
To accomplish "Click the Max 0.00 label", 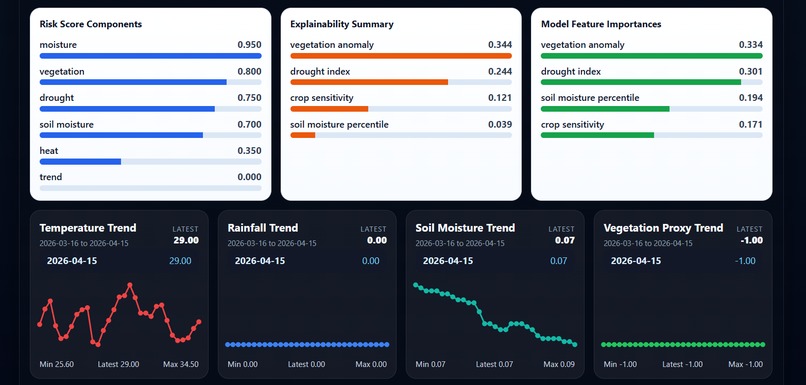I will point(371,364).
